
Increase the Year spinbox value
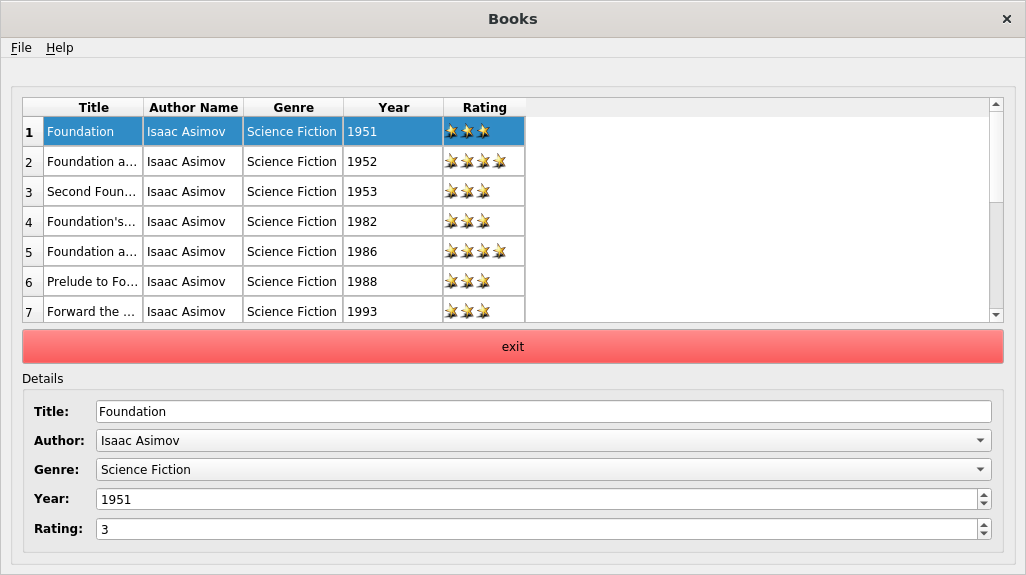click(x=984, y=494)
